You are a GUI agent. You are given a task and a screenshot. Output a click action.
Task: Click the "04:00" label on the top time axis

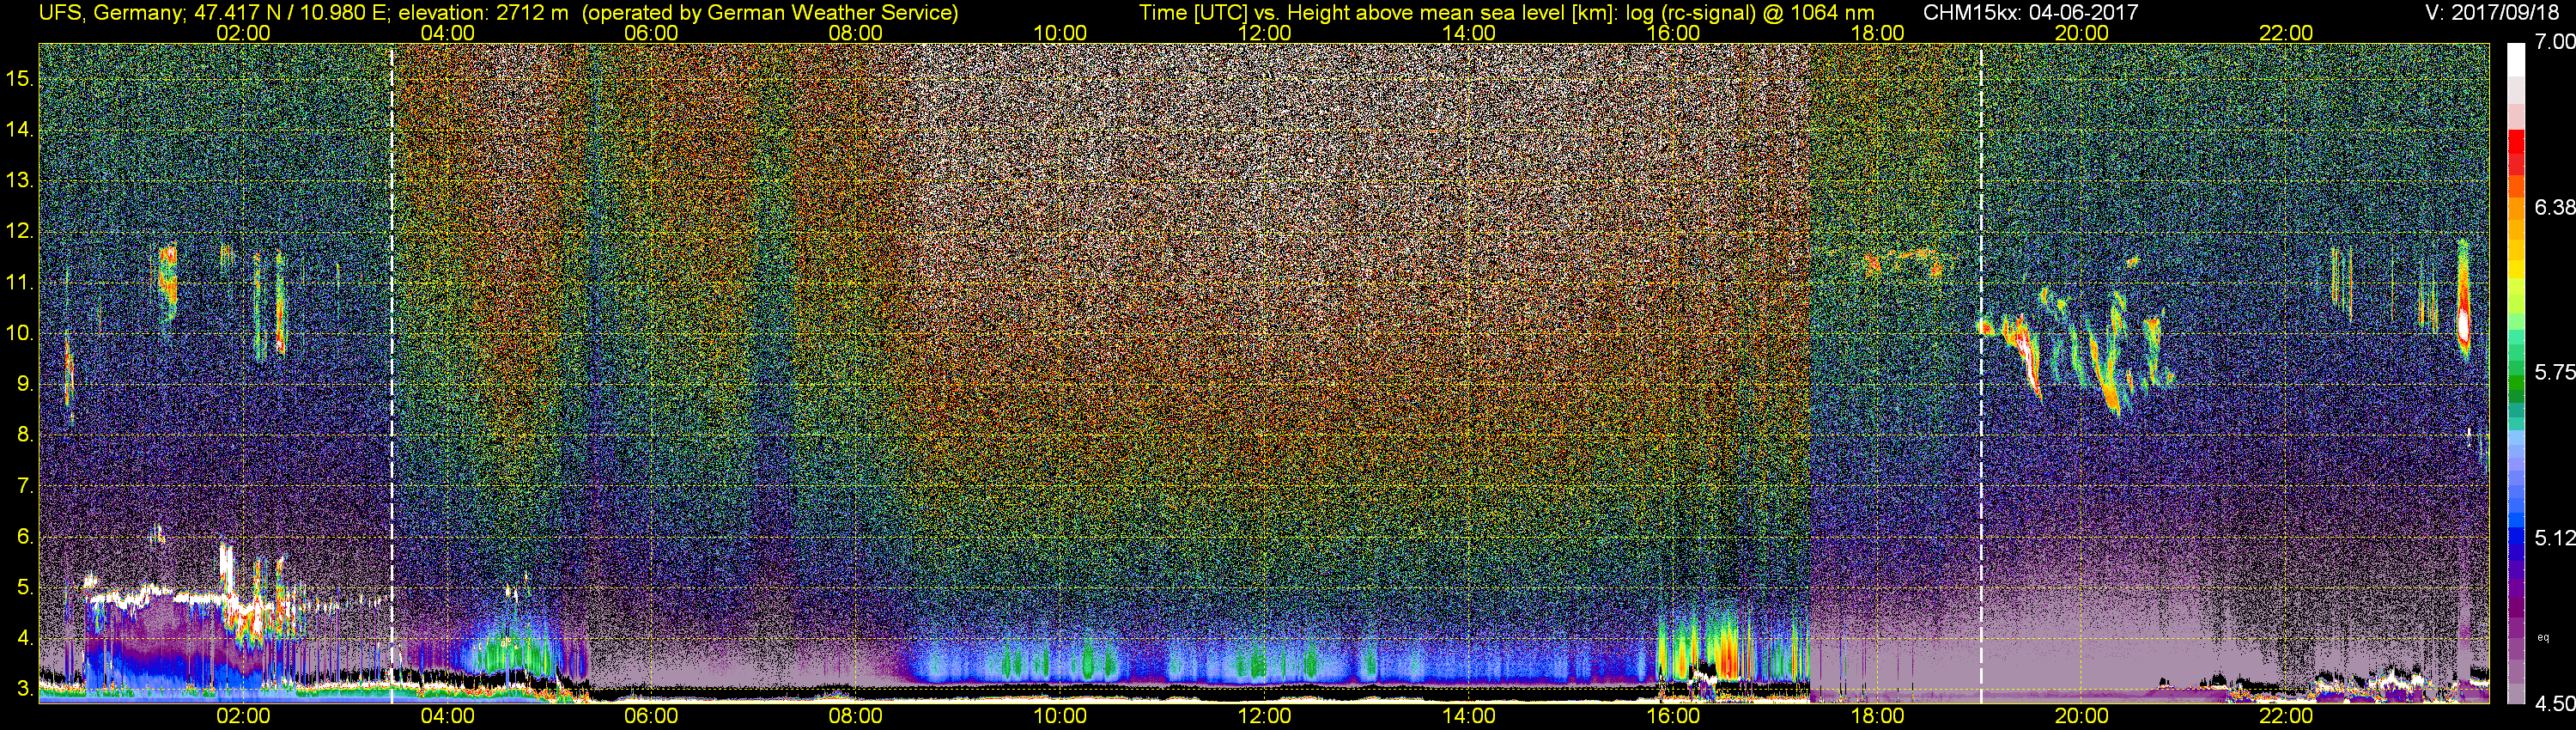coord(447,33)
